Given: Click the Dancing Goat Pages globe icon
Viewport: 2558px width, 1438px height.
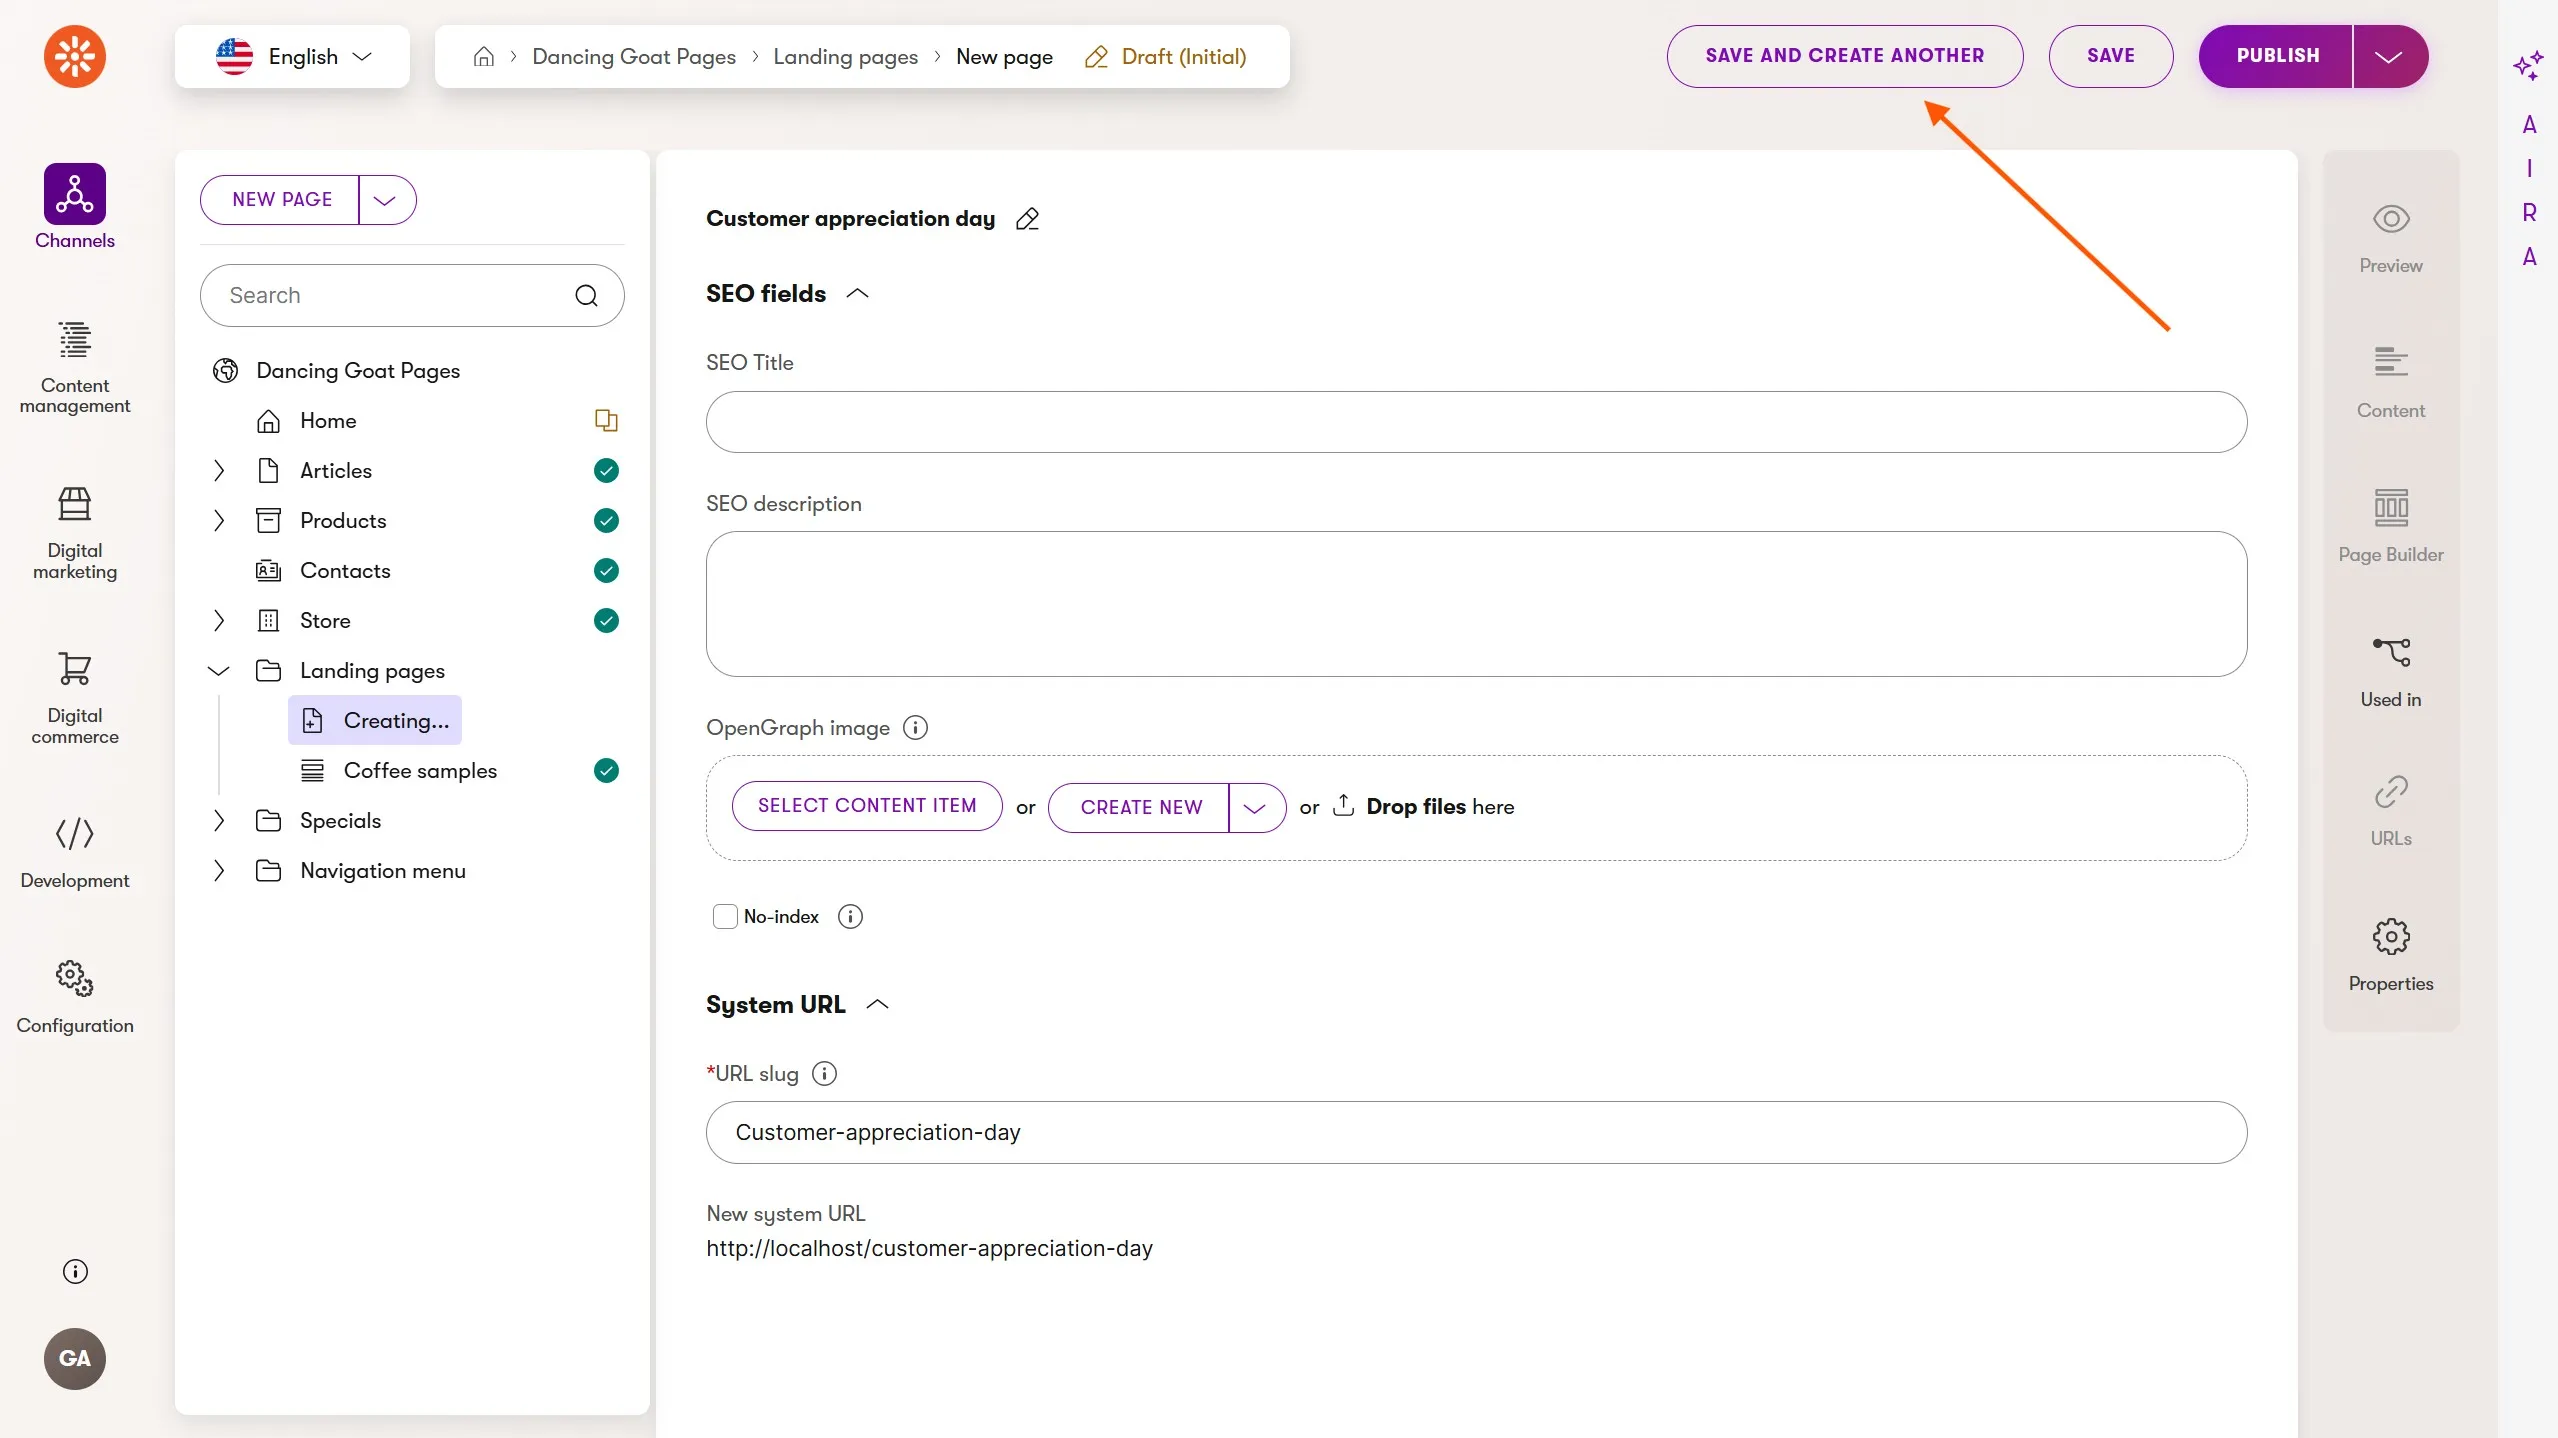Looking at the screenshot, I should [226, 371].
